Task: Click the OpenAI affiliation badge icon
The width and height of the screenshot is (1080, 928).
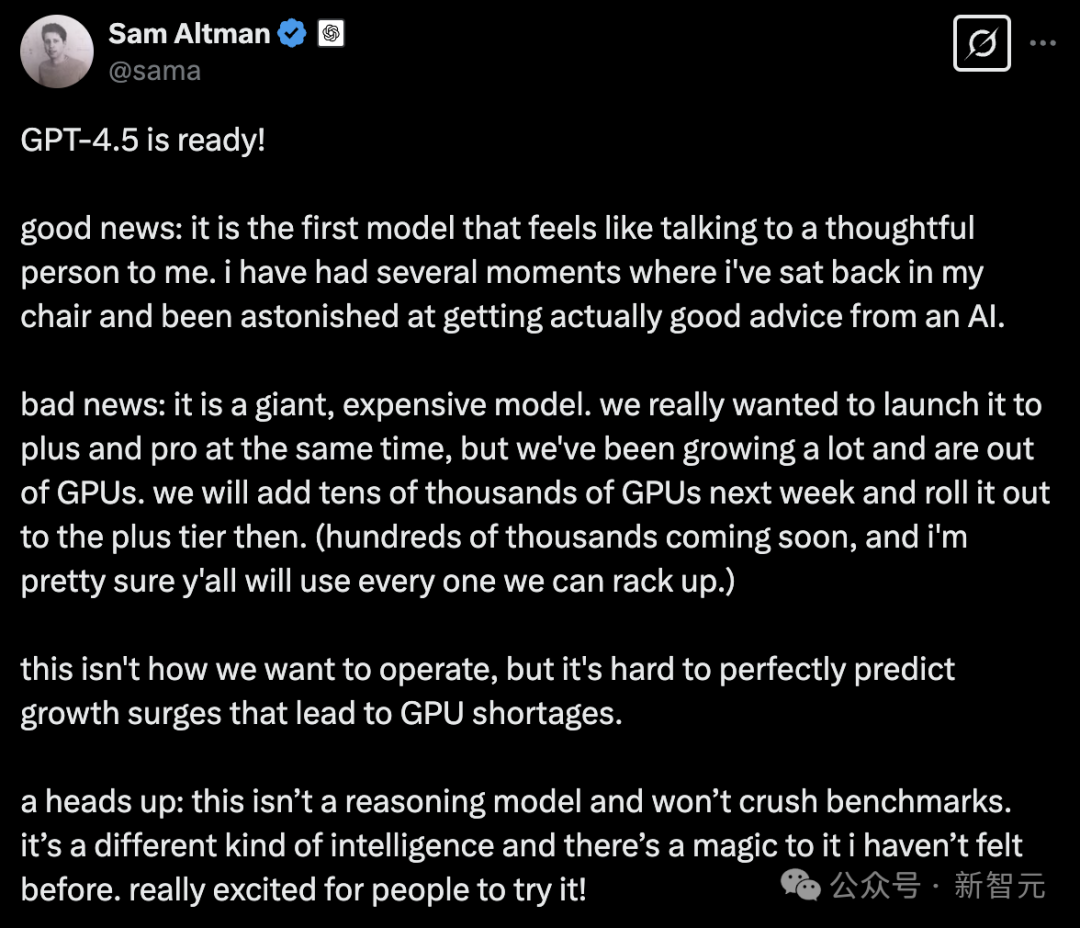Action: (x=331, y=33)
